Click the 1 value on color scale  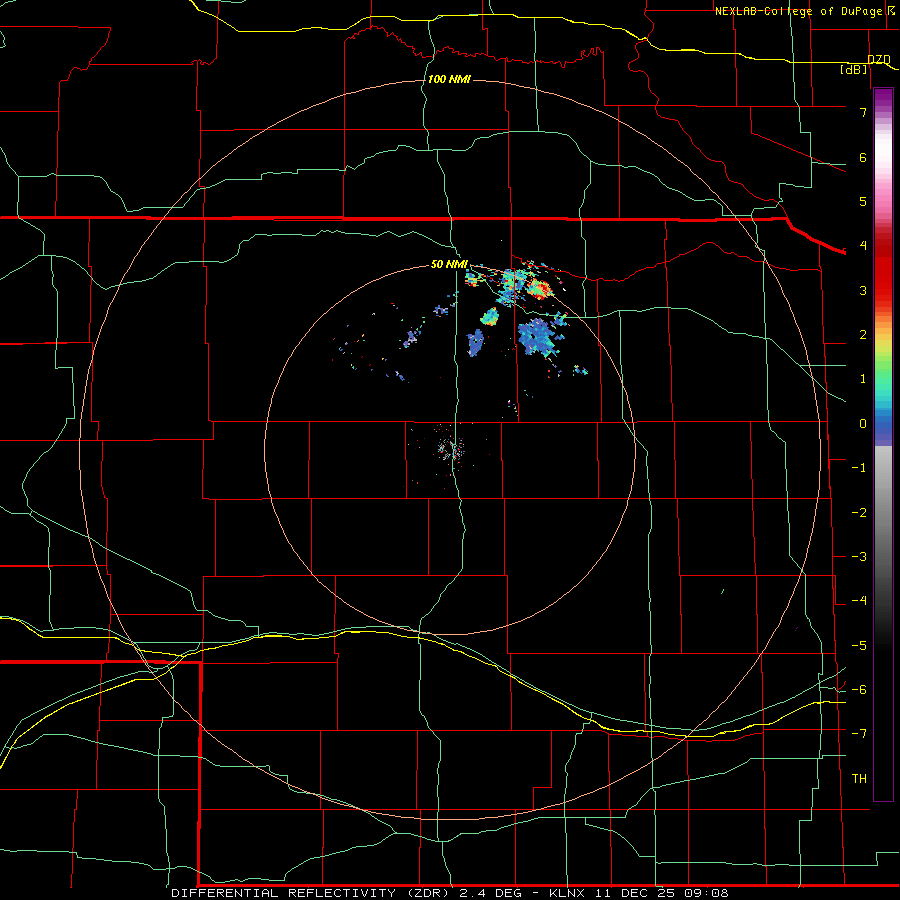pos(863,379)
